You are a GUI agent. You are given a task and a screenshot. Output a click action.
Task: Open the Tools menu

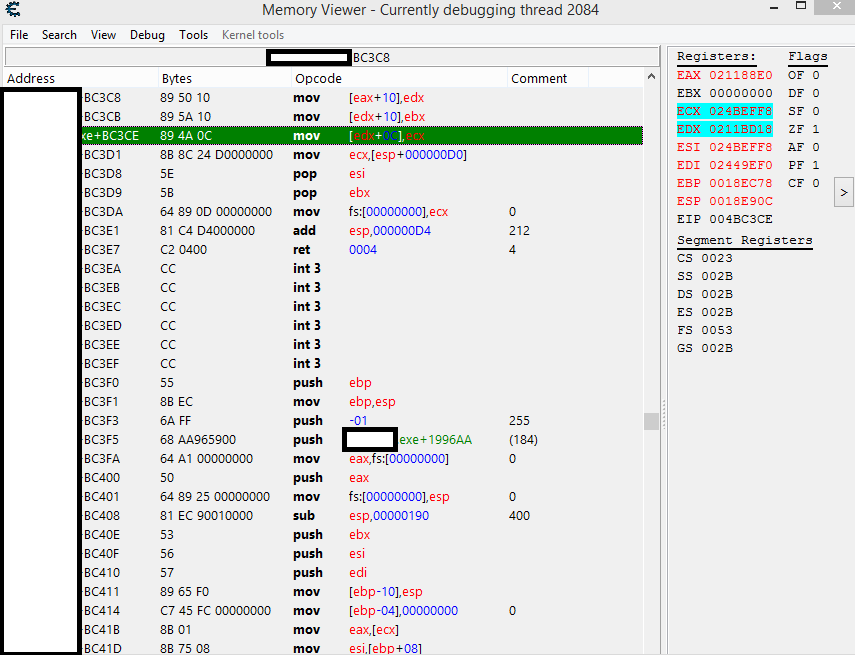click(x=193, y=35)
